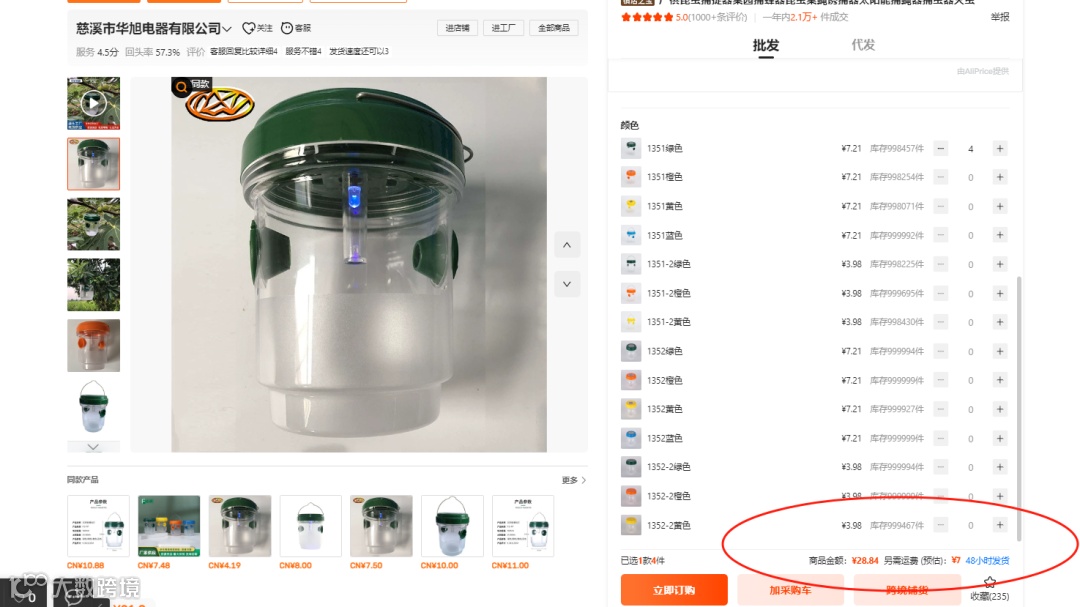Select the 1351 orange color swatch
Image resolution: width=1080 pixels, height=607 pixels.
click(630, 177)
